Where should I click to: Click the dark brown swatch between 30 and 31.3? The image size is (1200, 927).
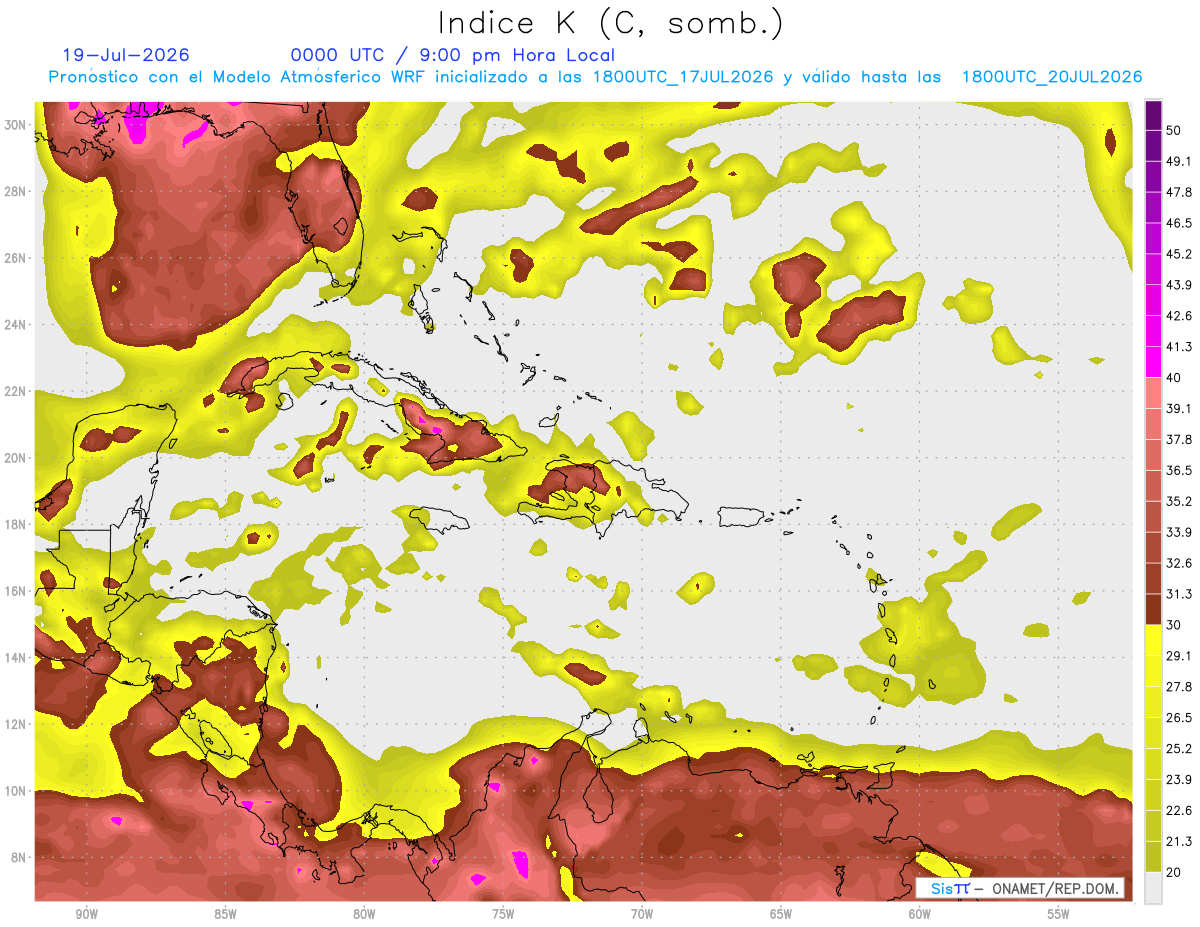click(x=1153, y=609)
